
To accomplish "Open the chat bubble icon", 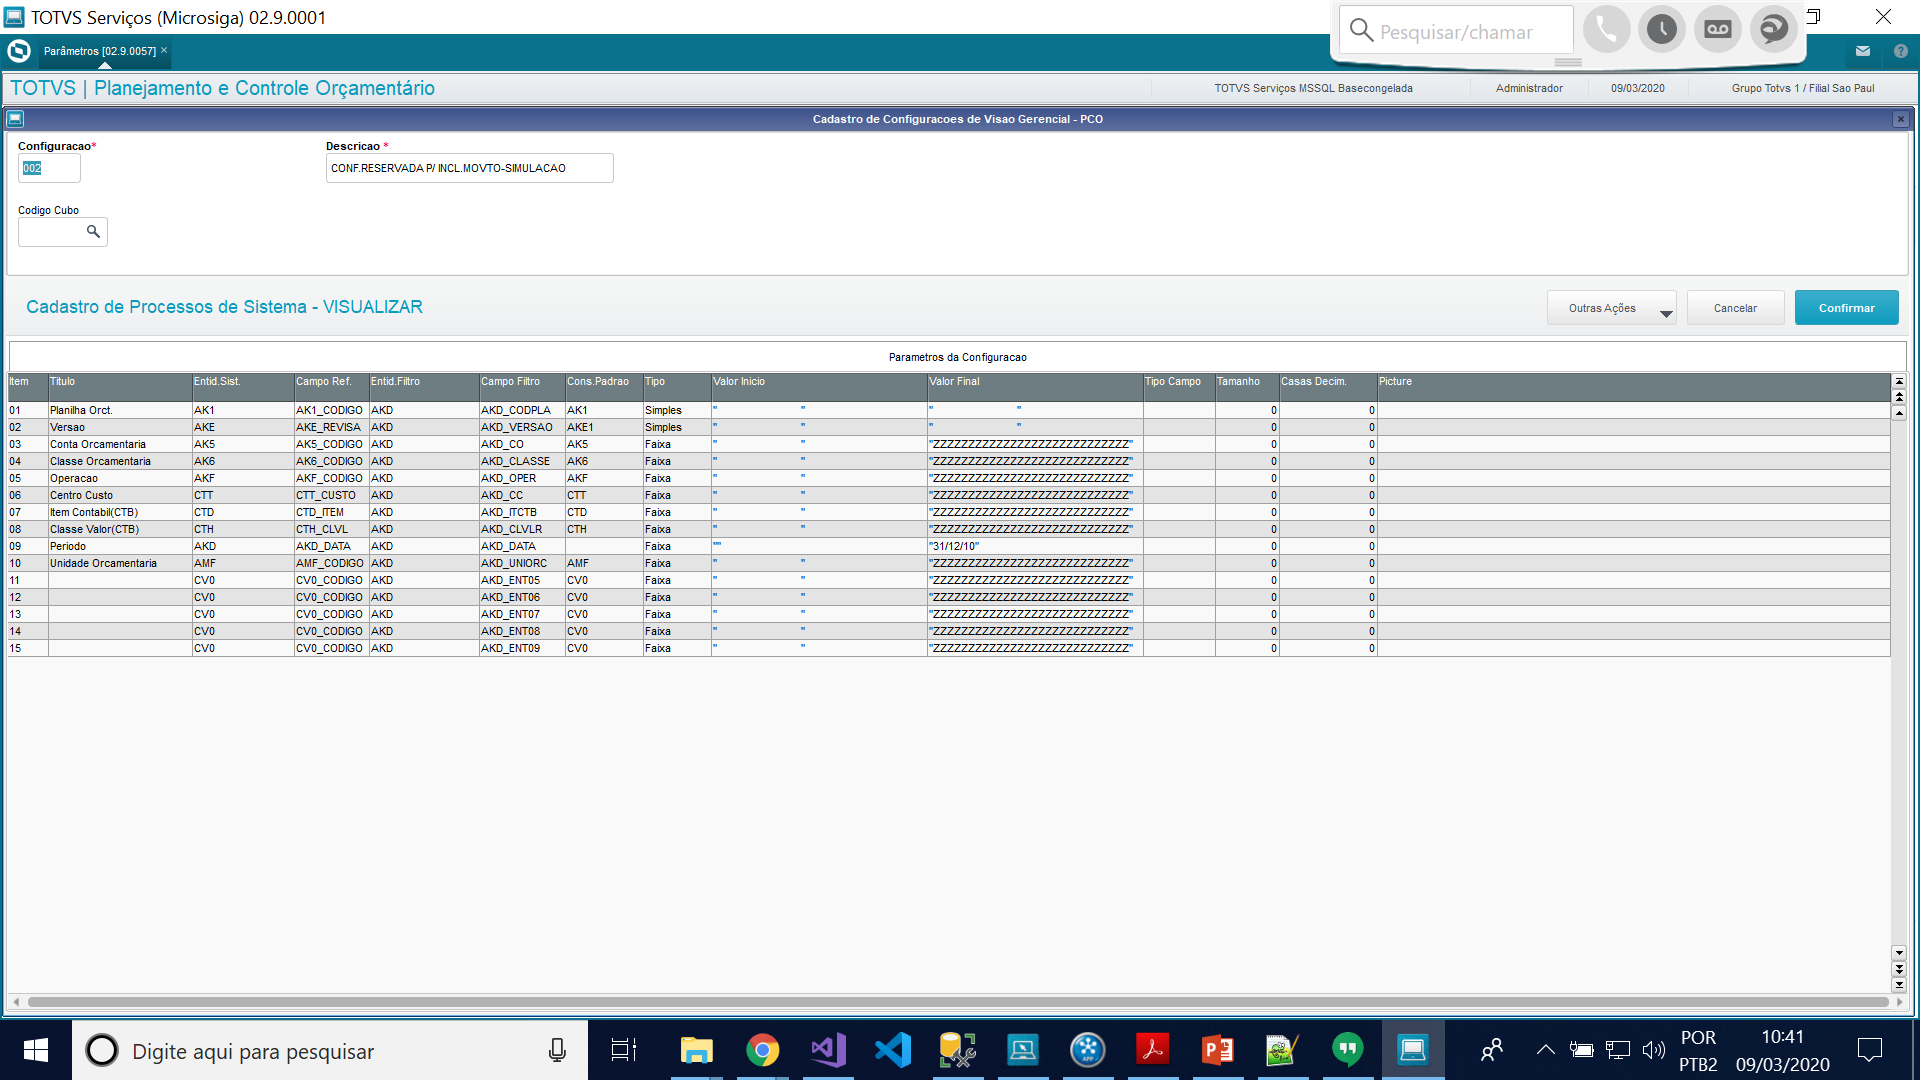I will tap(1773, 30).
